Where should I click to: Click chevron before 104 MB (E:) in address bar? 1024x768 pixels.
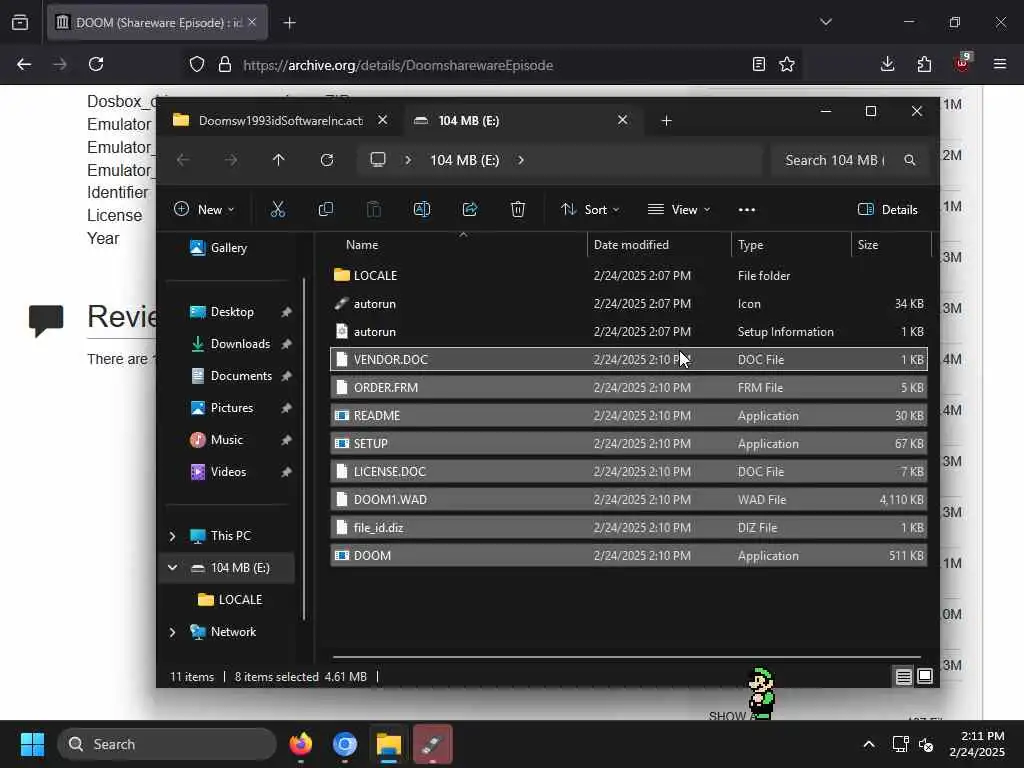click(408, 160)
